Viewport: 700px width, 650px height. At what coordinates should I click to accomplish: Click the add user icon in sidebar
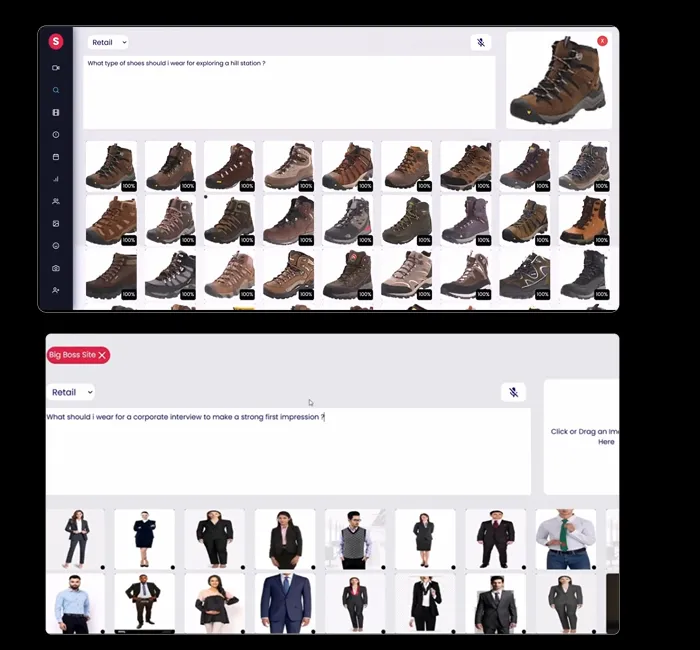[x=56, y=290]
